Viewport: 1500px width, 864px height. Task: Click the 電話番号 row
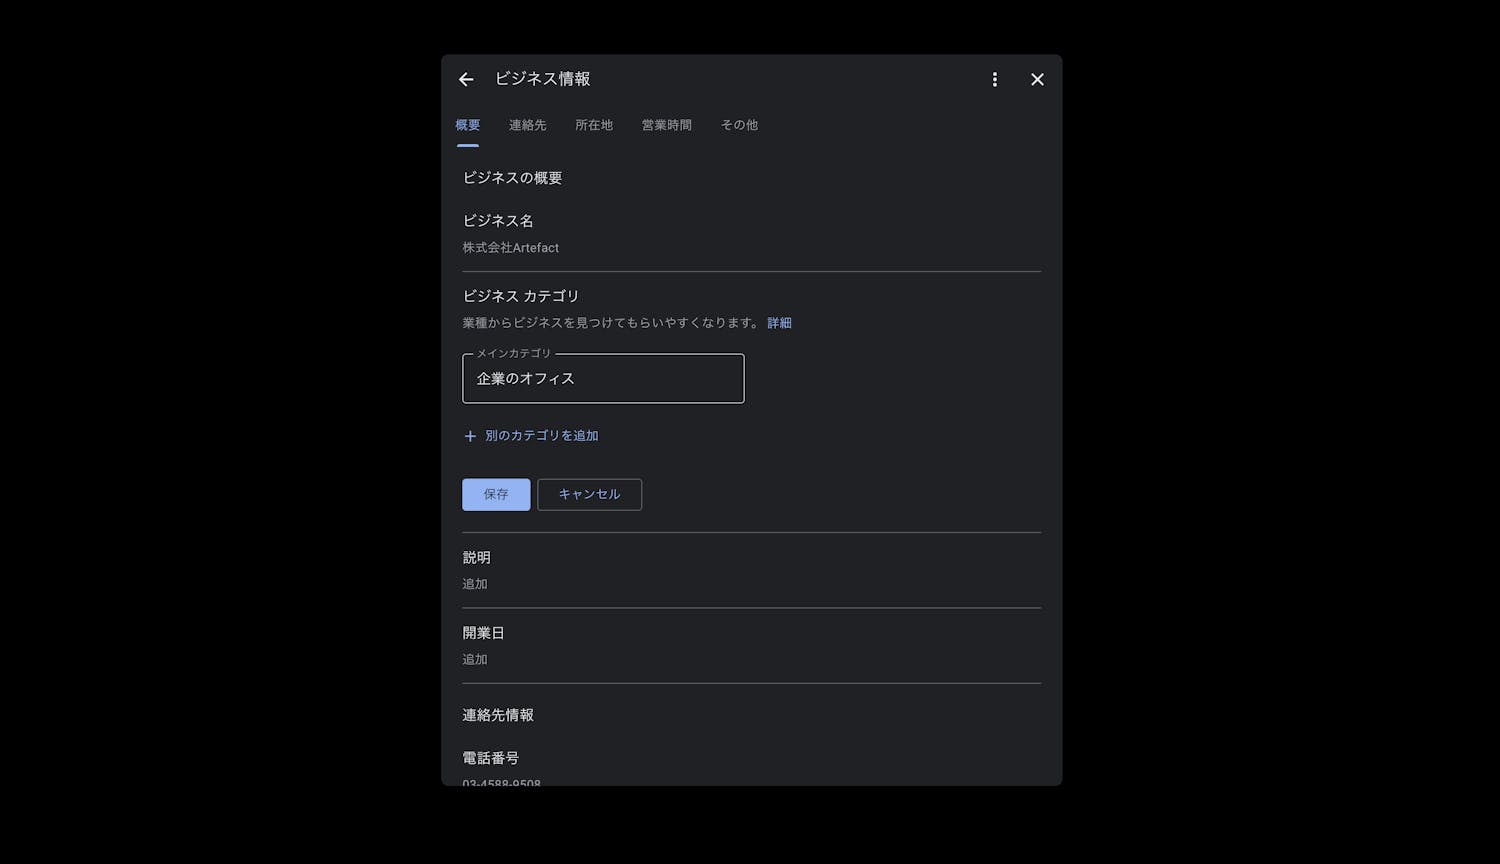point(751,768)
